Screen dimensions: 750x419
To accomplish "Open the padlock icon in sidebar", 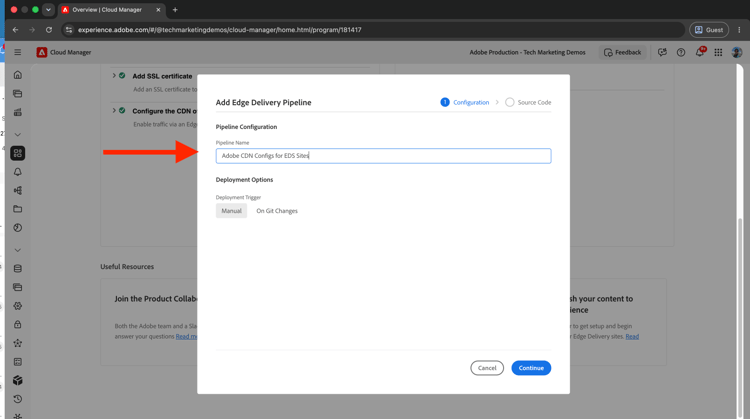I will tap(18, 324).
